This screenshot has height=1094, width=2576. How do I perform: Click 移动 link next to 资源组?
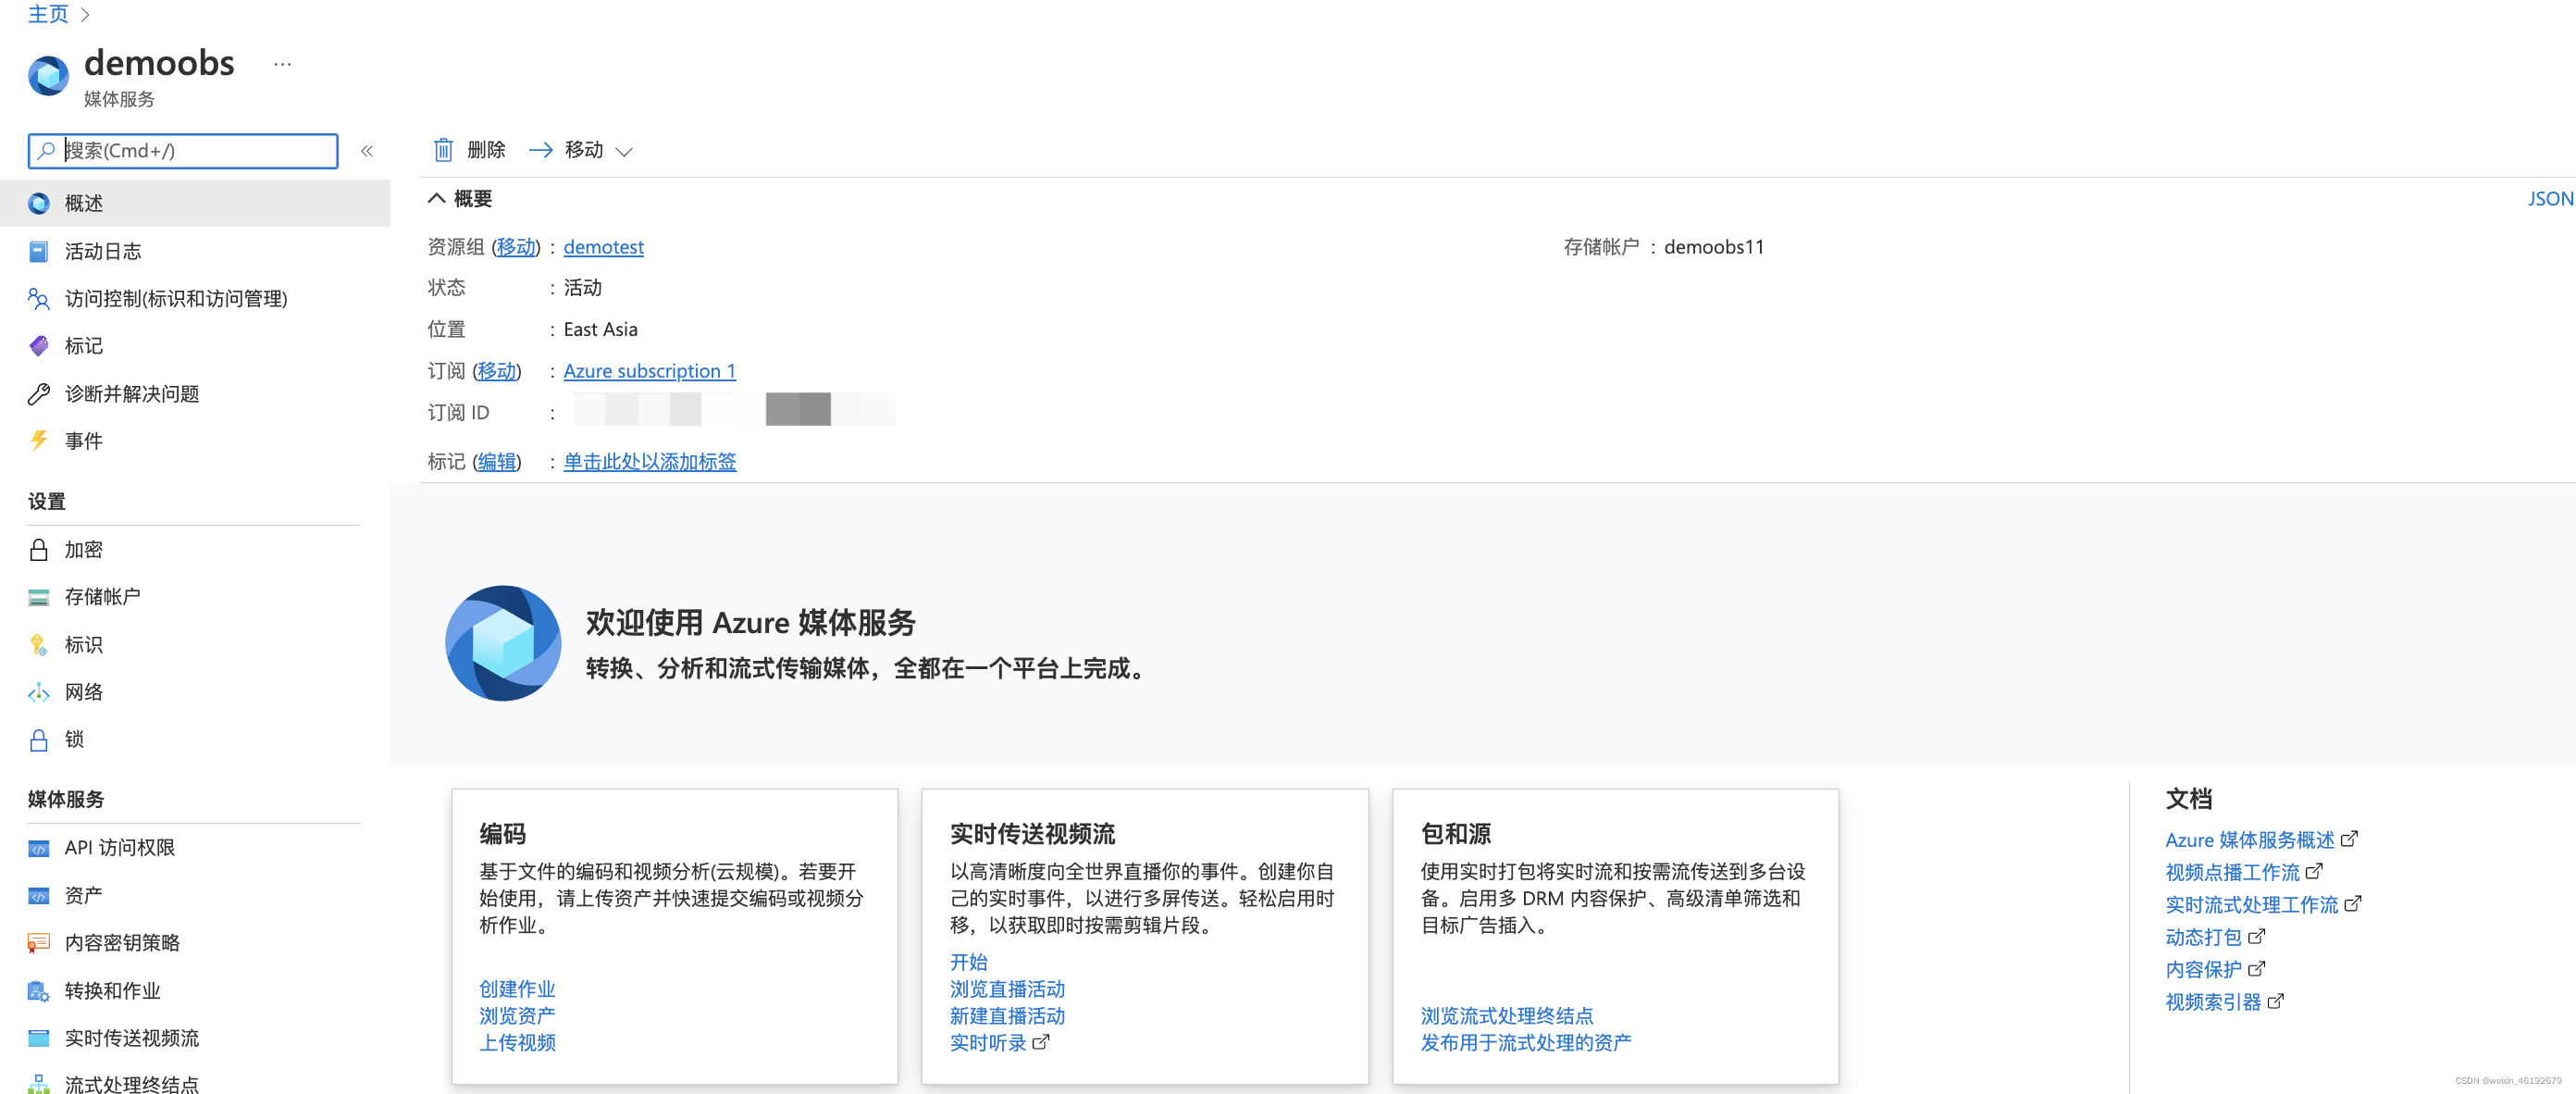[x=516, y=247]
